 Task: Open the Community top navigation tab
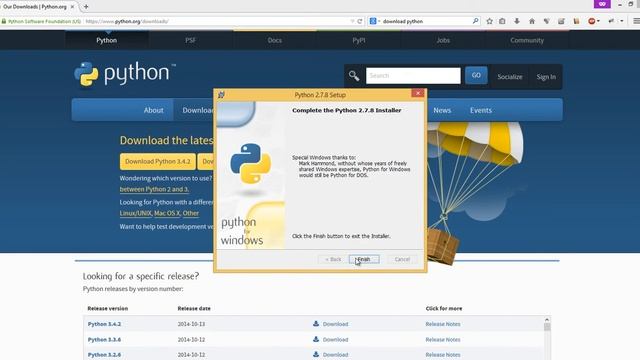[527, 40]
